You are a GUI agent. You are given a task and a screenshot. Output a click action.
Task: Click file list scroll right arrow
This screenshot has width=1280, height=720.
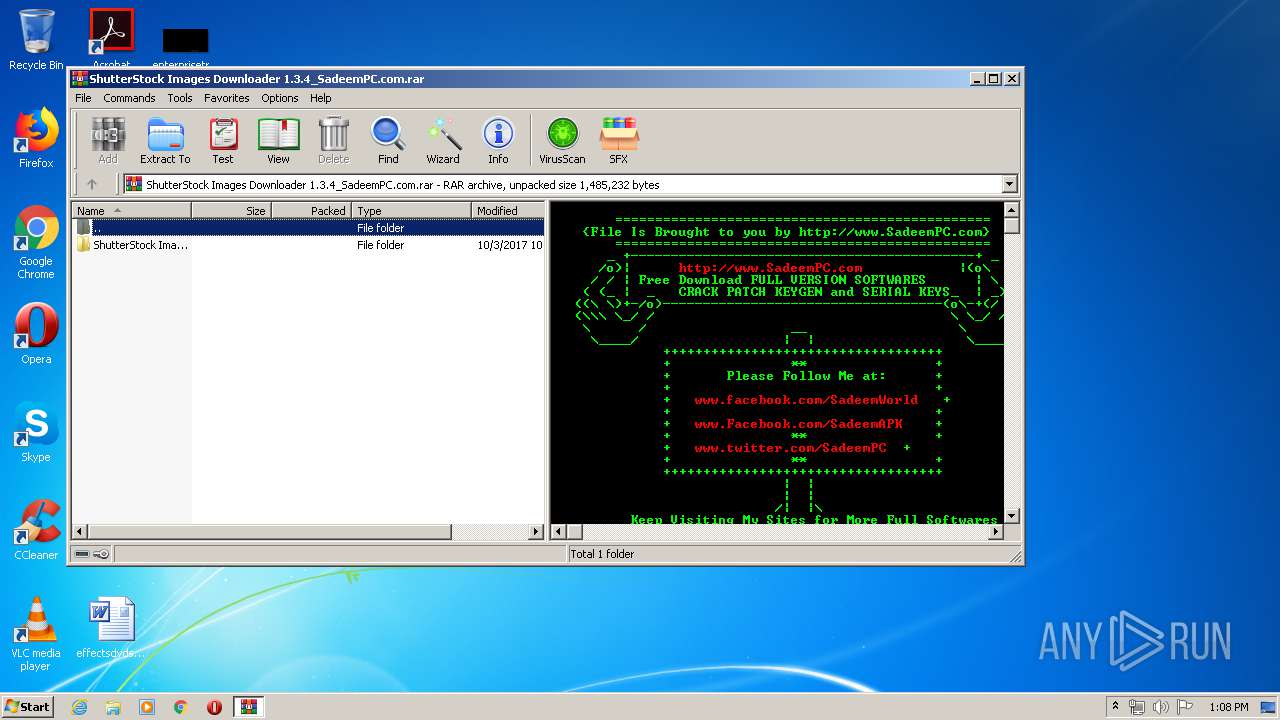point(536,532)
